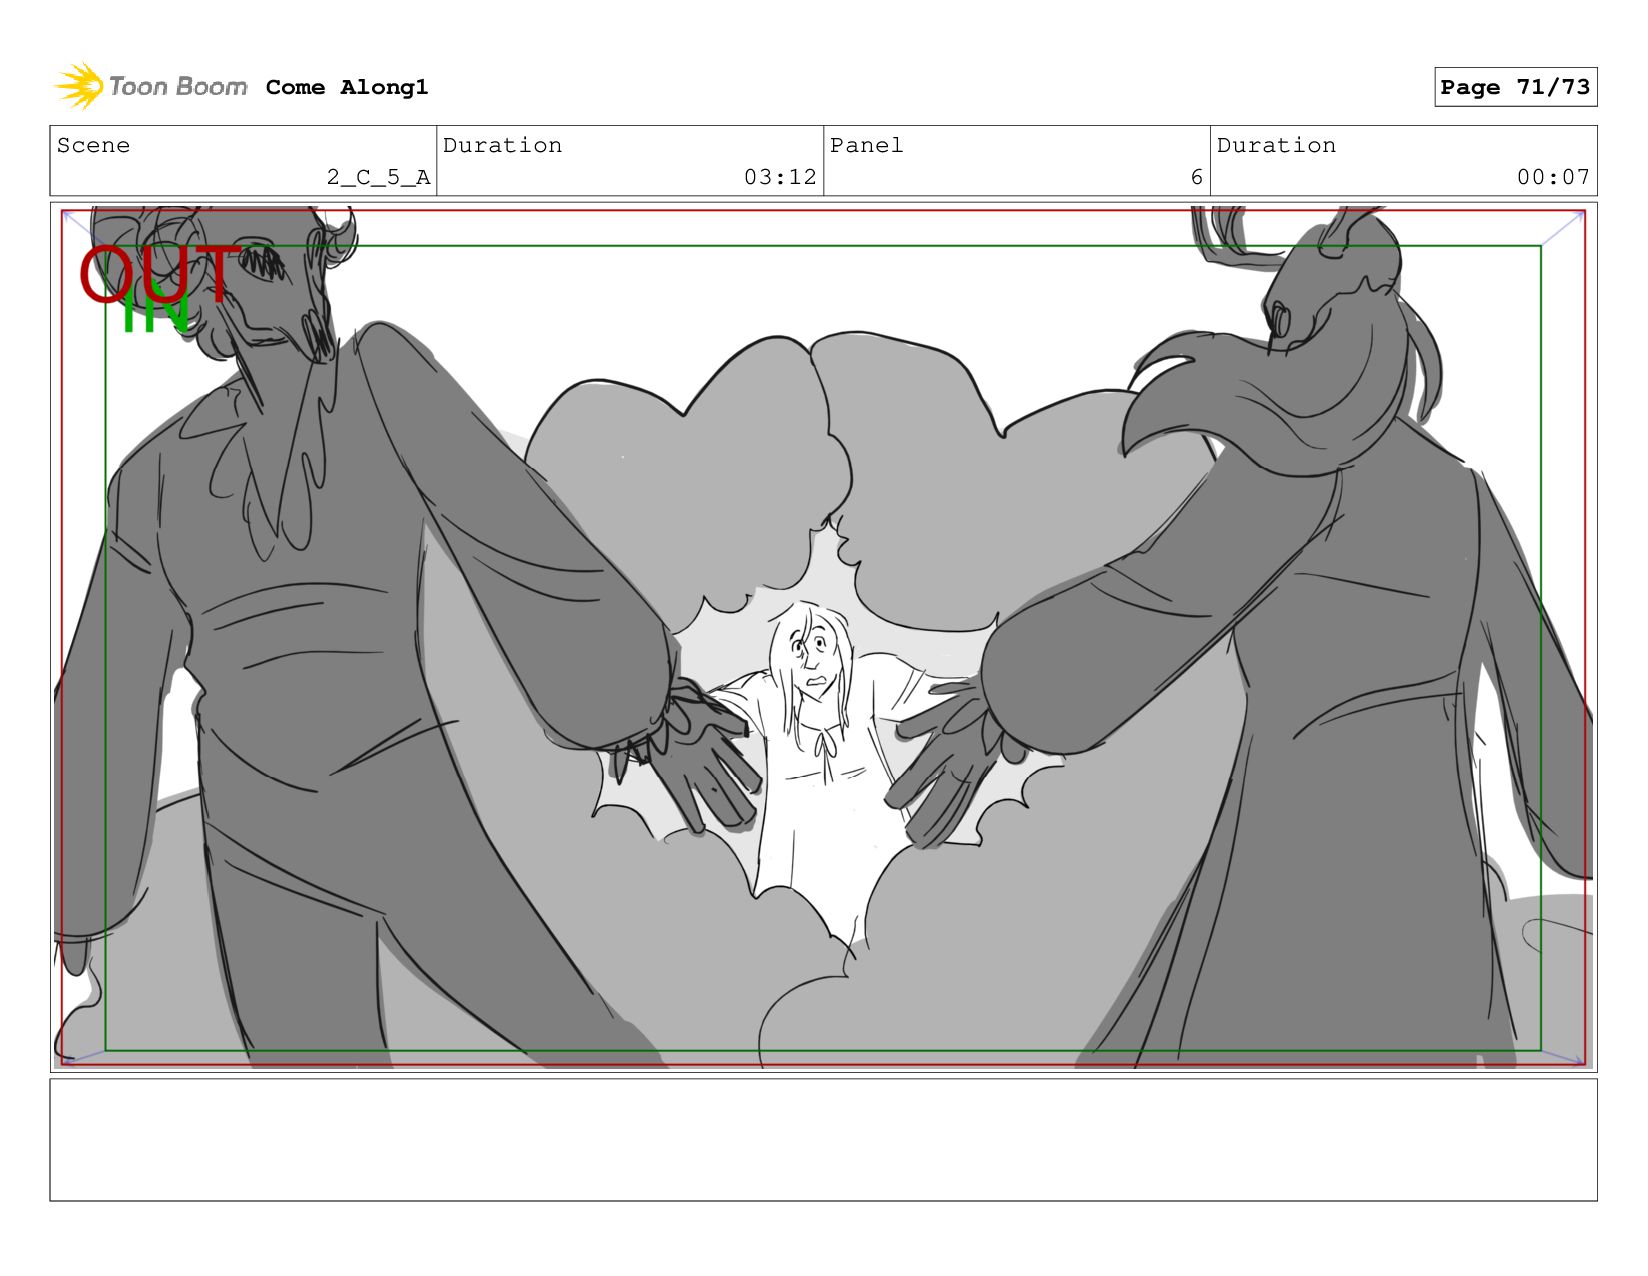Click the 'Come Along1' project title
The height and width of the screenshot is (1276, 1648).
(347, 87)
